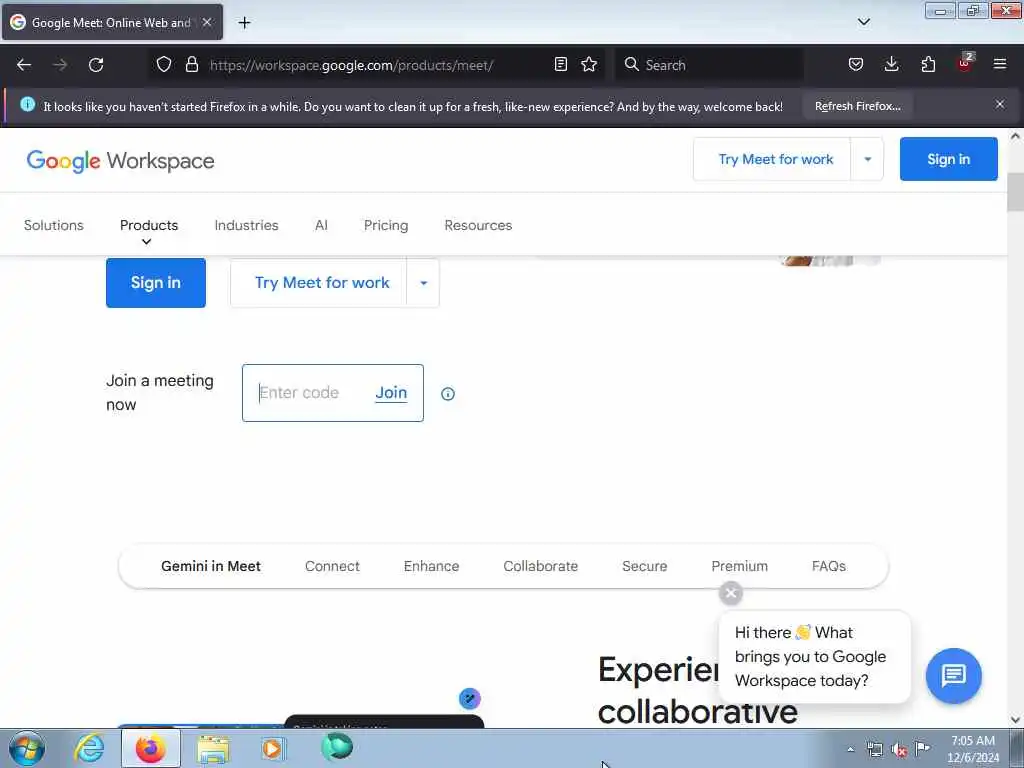Open the Action Center flag icon

922,748
